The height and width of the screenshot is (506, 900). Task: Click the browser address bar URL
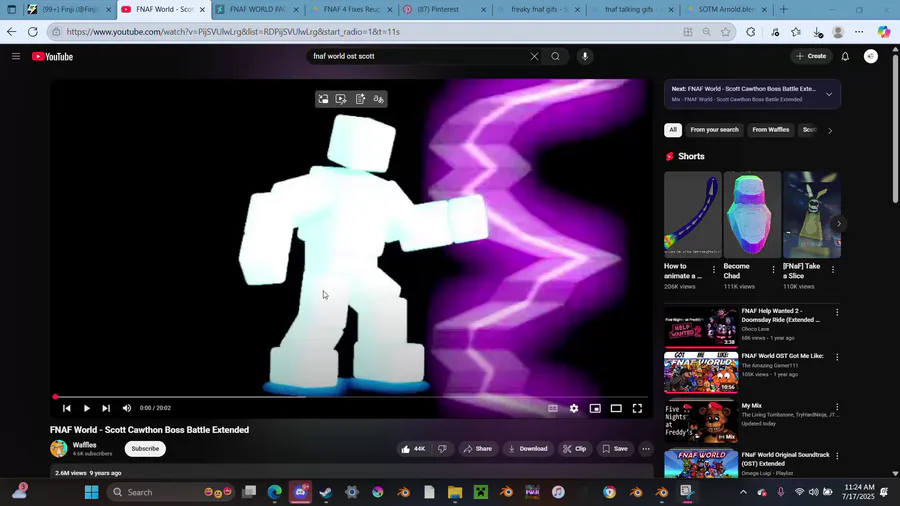(233, 32)
